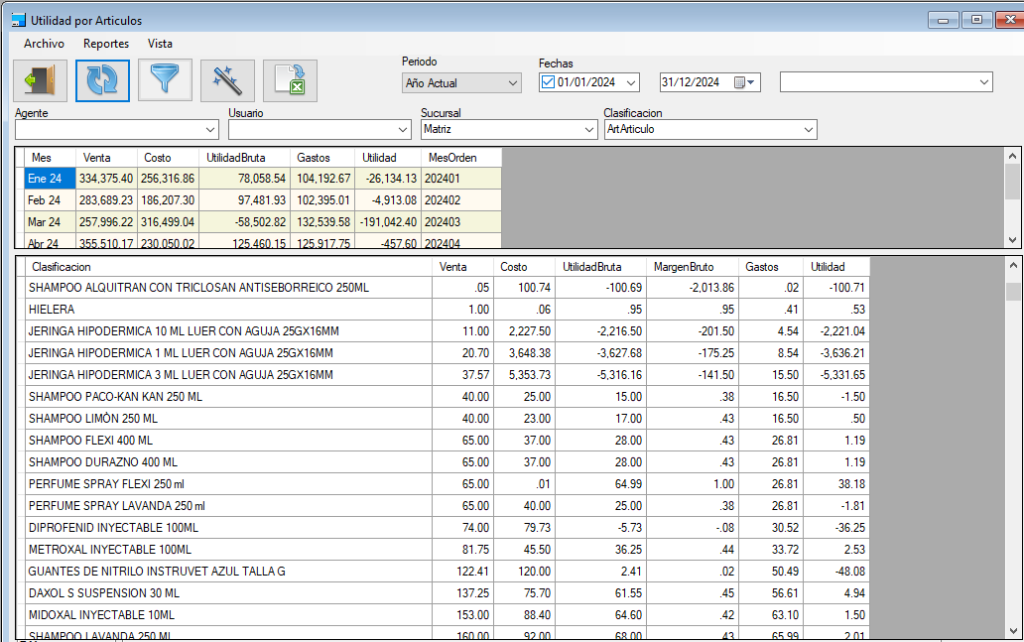Click the magic wand icon

click(227, 81)
